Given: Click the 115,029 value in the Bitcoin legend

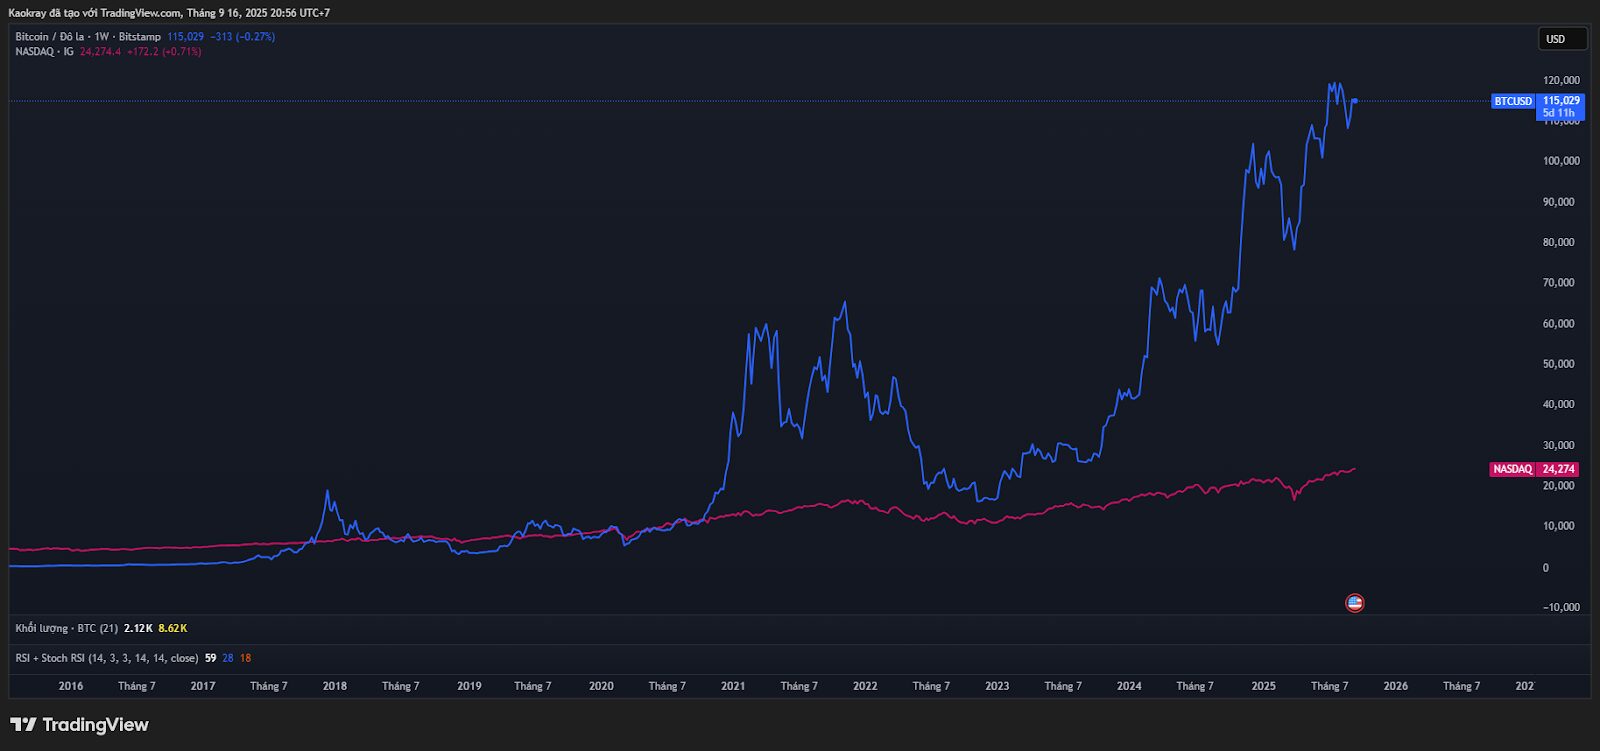Looking at the screenshot, I should coord(185,37).
